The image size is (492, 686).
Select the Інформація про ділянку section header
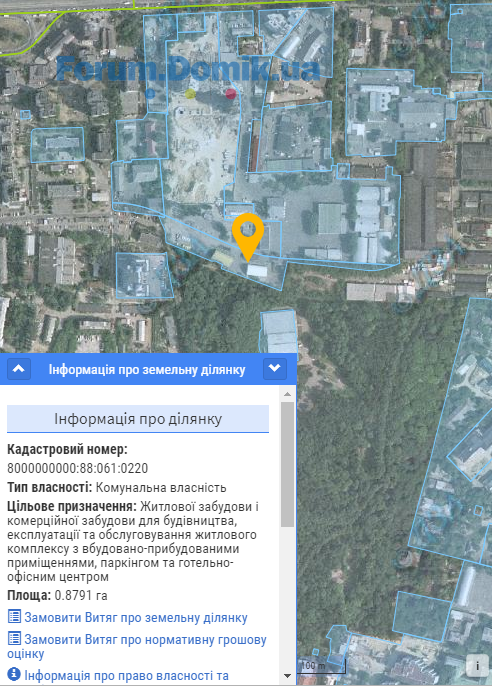138,419
